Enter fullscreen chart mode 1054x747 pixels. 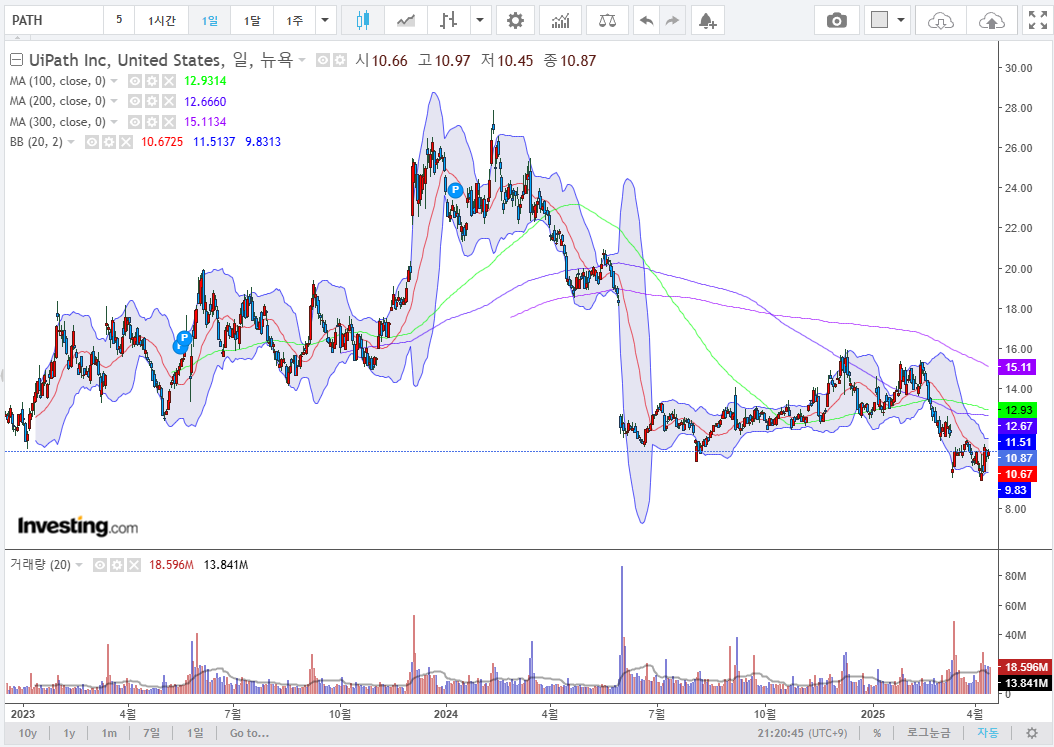pyautogui.click(x=1038, y=20)
